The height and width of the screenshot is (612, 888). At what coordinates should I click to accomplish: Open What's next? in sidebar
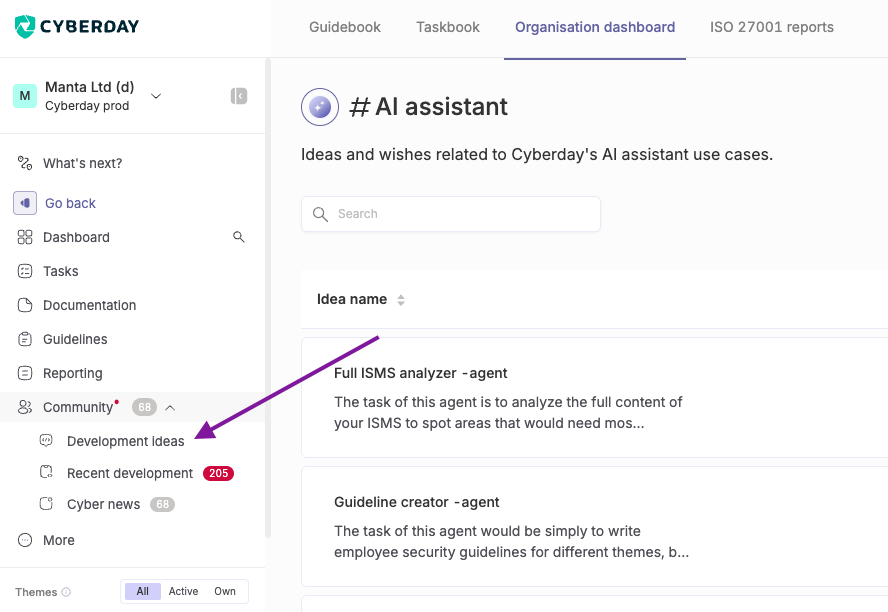(x=82, y=164)
